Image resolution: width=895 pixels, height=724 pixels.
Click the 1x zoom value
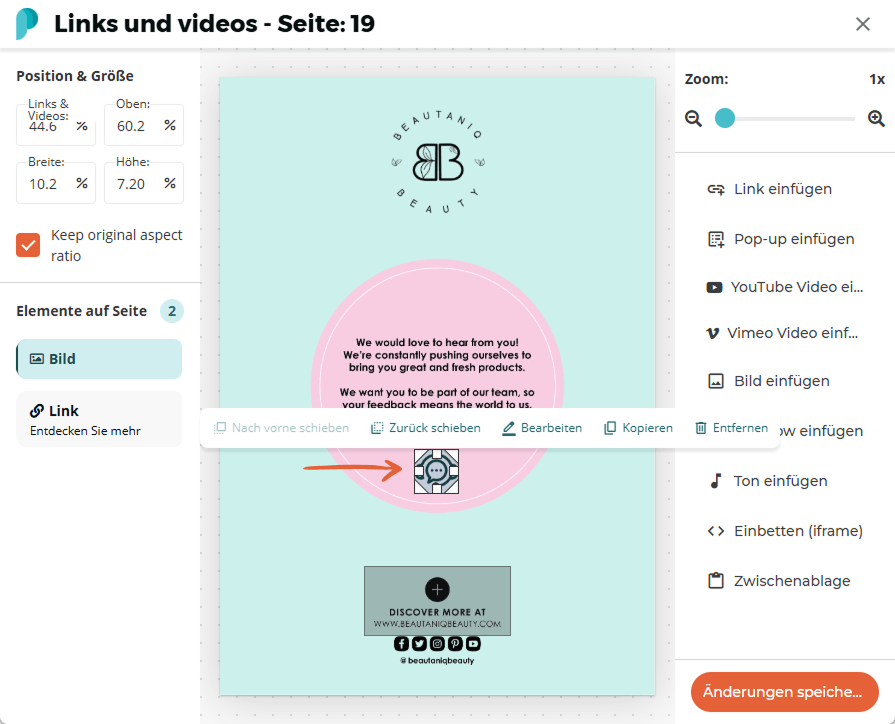tap(877, 79)
